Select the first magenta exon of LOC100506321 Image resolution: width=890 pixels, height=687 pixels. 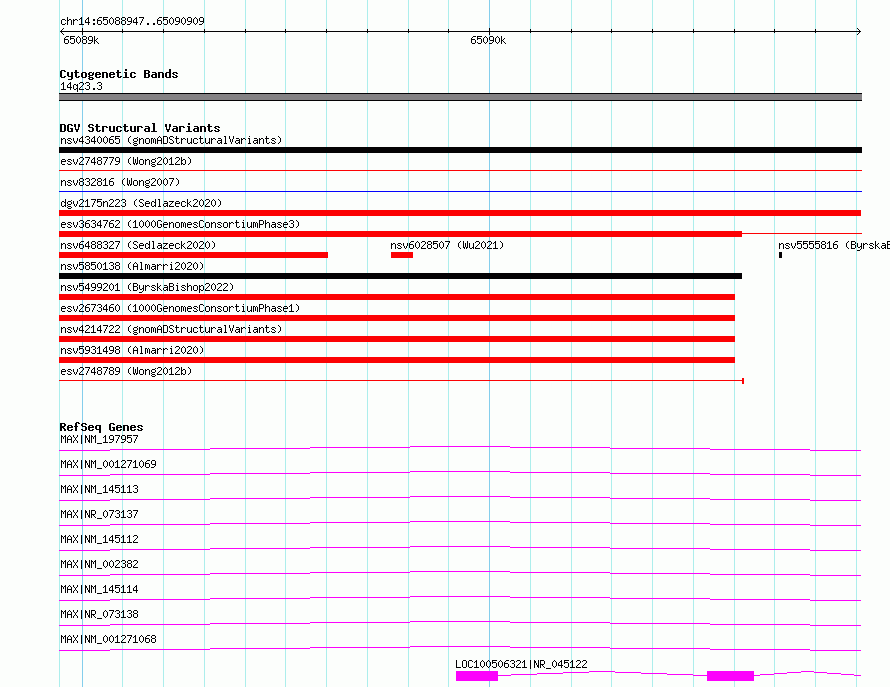[x=477, y=676]
